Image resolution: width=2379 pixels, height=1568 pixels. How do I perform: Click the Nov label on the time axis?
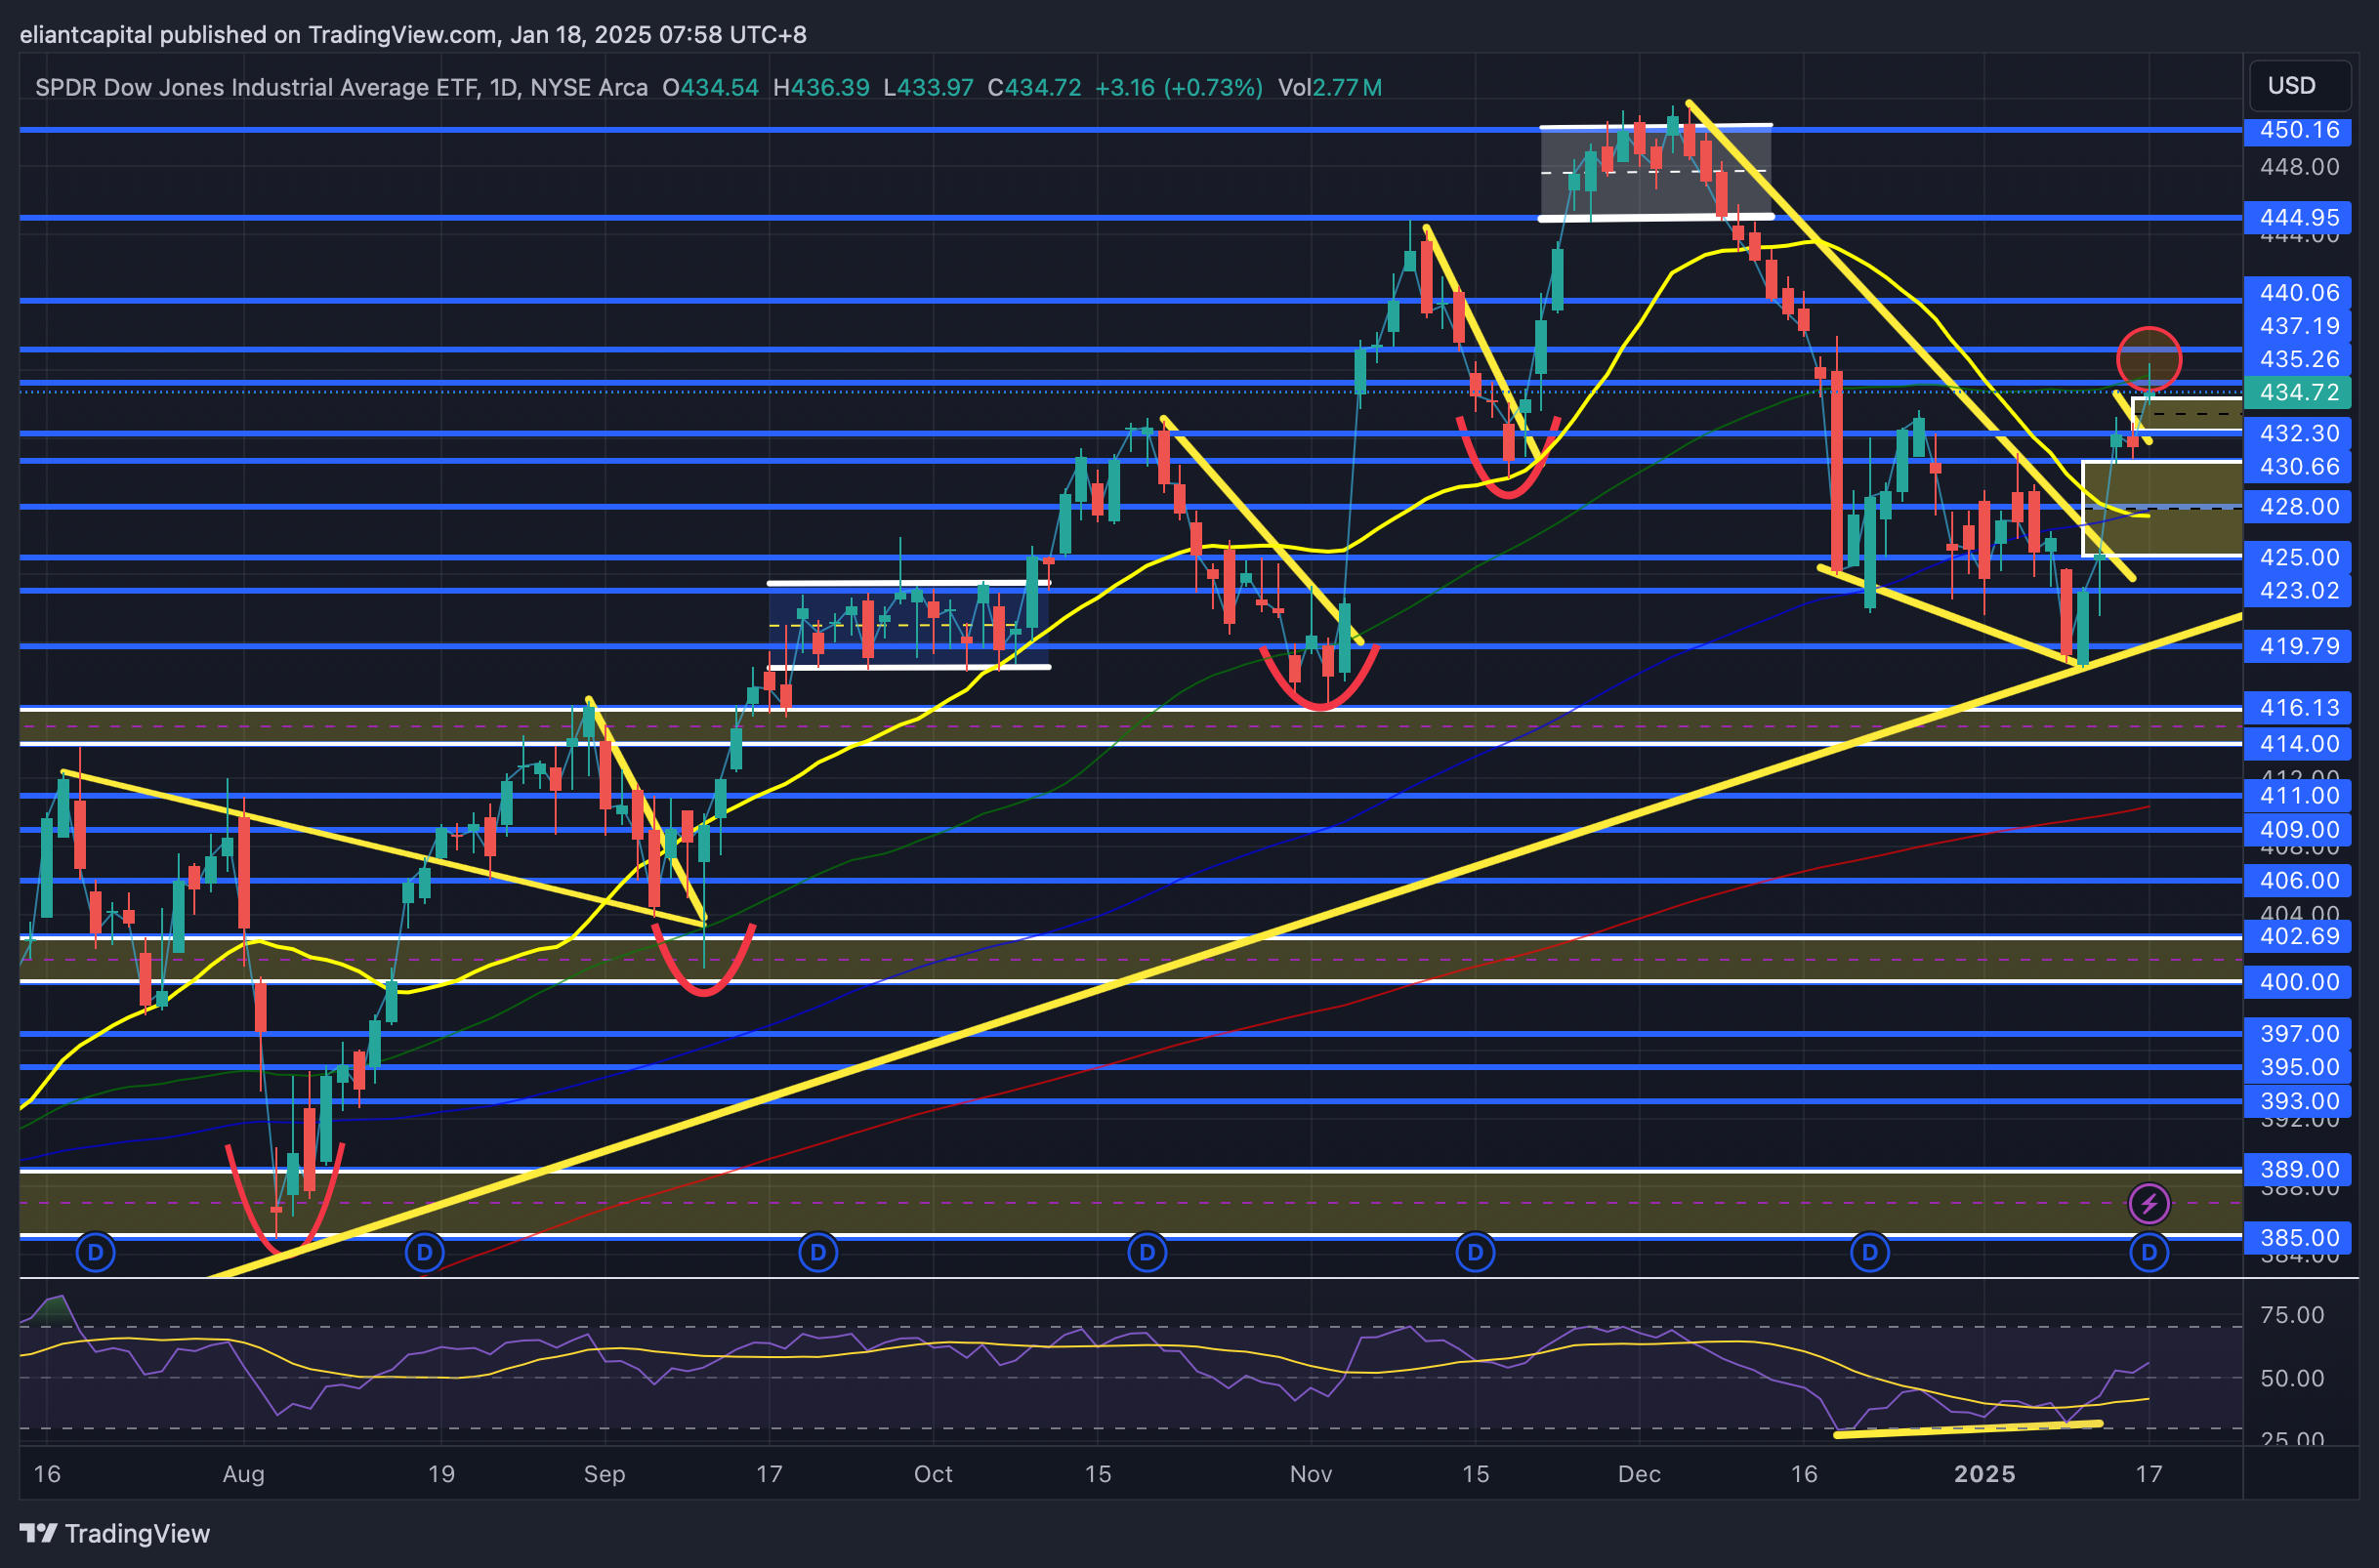click(x=1310, y=1474)
